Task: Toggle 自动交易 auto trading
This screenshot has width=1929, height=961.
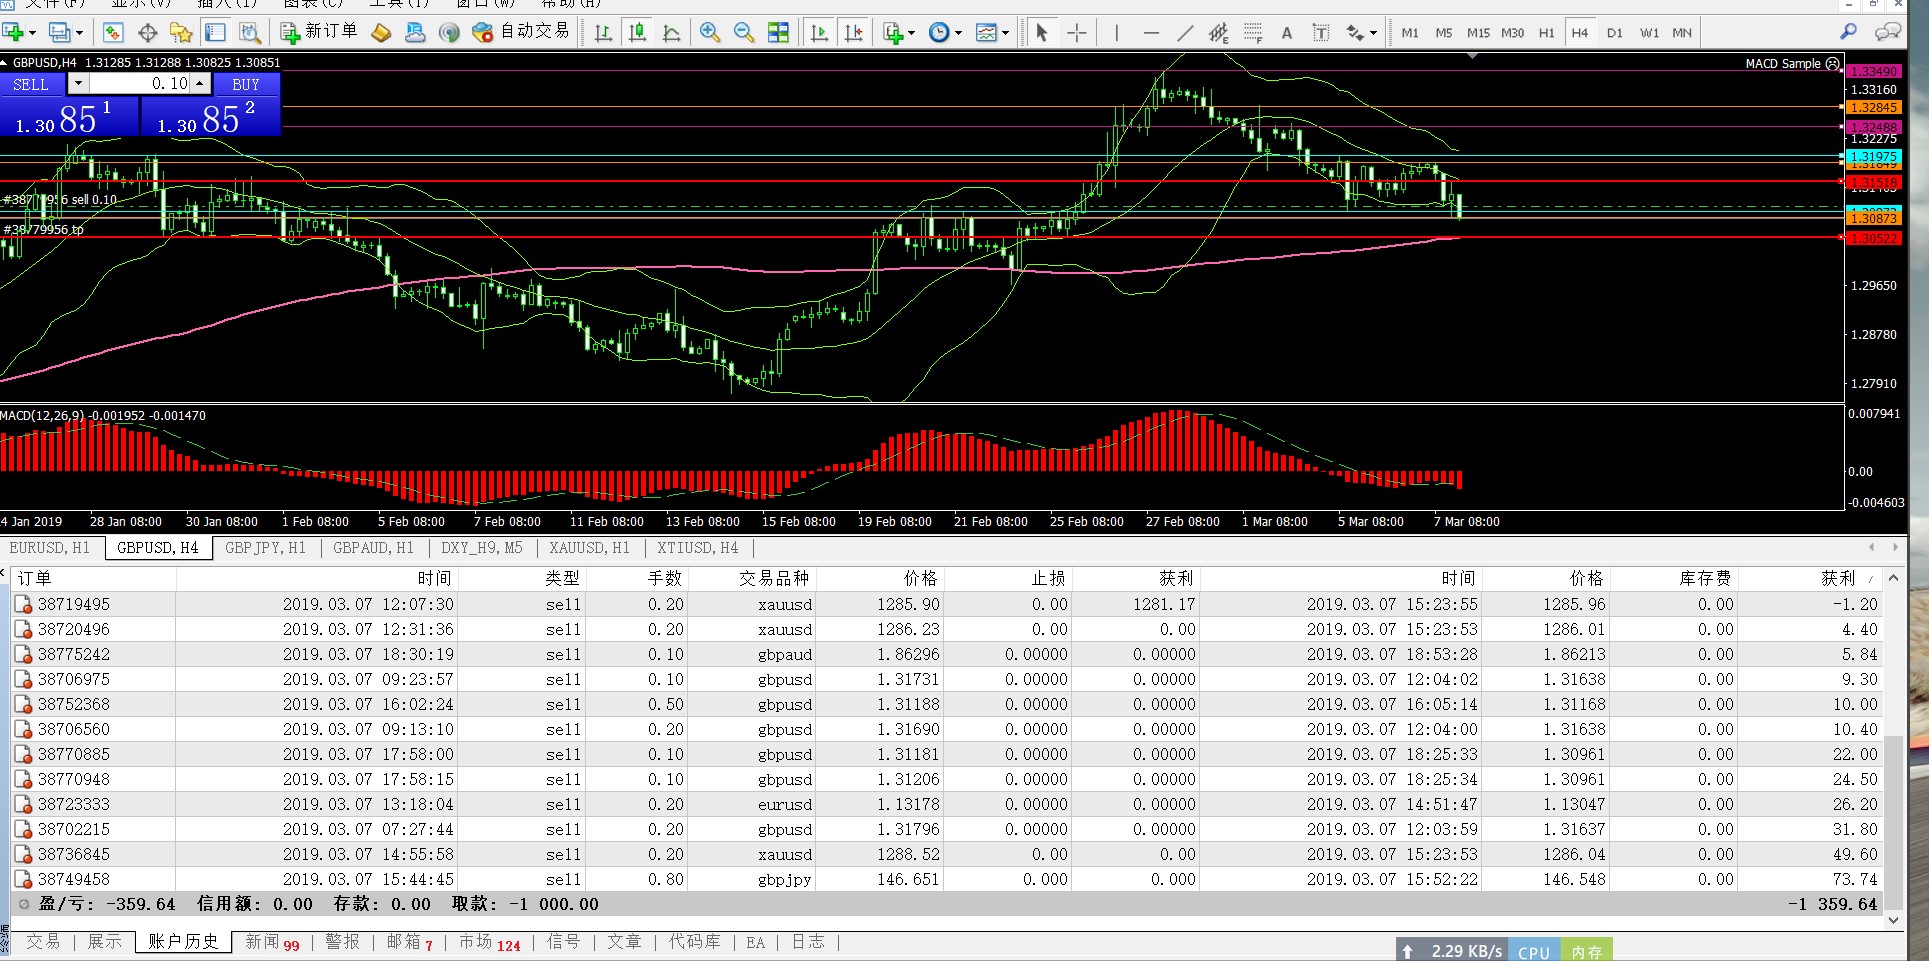Action: [521, 32]
